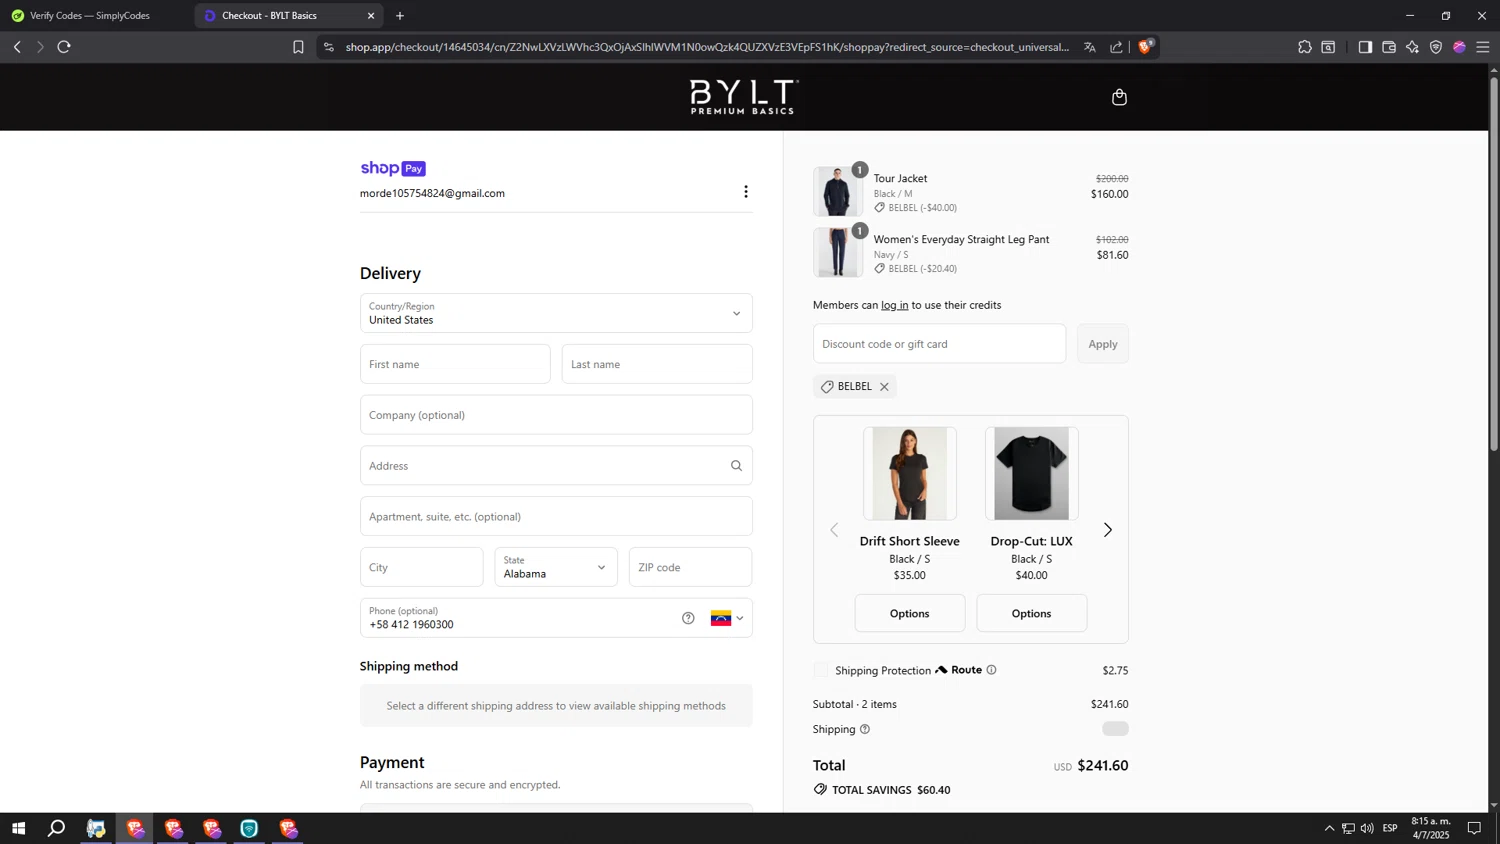The width and height of the screenshot is (1500, 844).
Task: Open Brave VPN shield icon in toolbar
Action: point(1436,47)
